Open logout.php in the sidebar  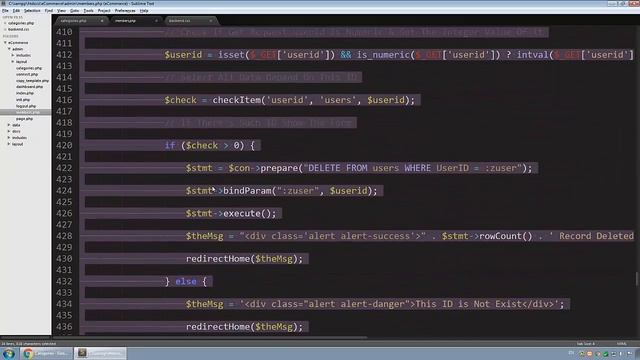pos(26,106)
